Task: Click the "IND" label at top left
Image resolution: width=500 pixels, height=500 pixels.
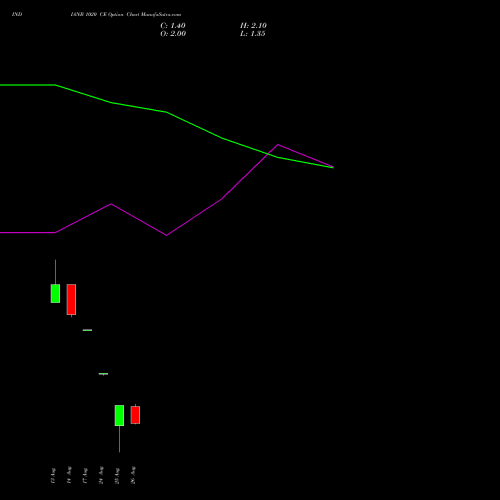Action: coord(17,14)
